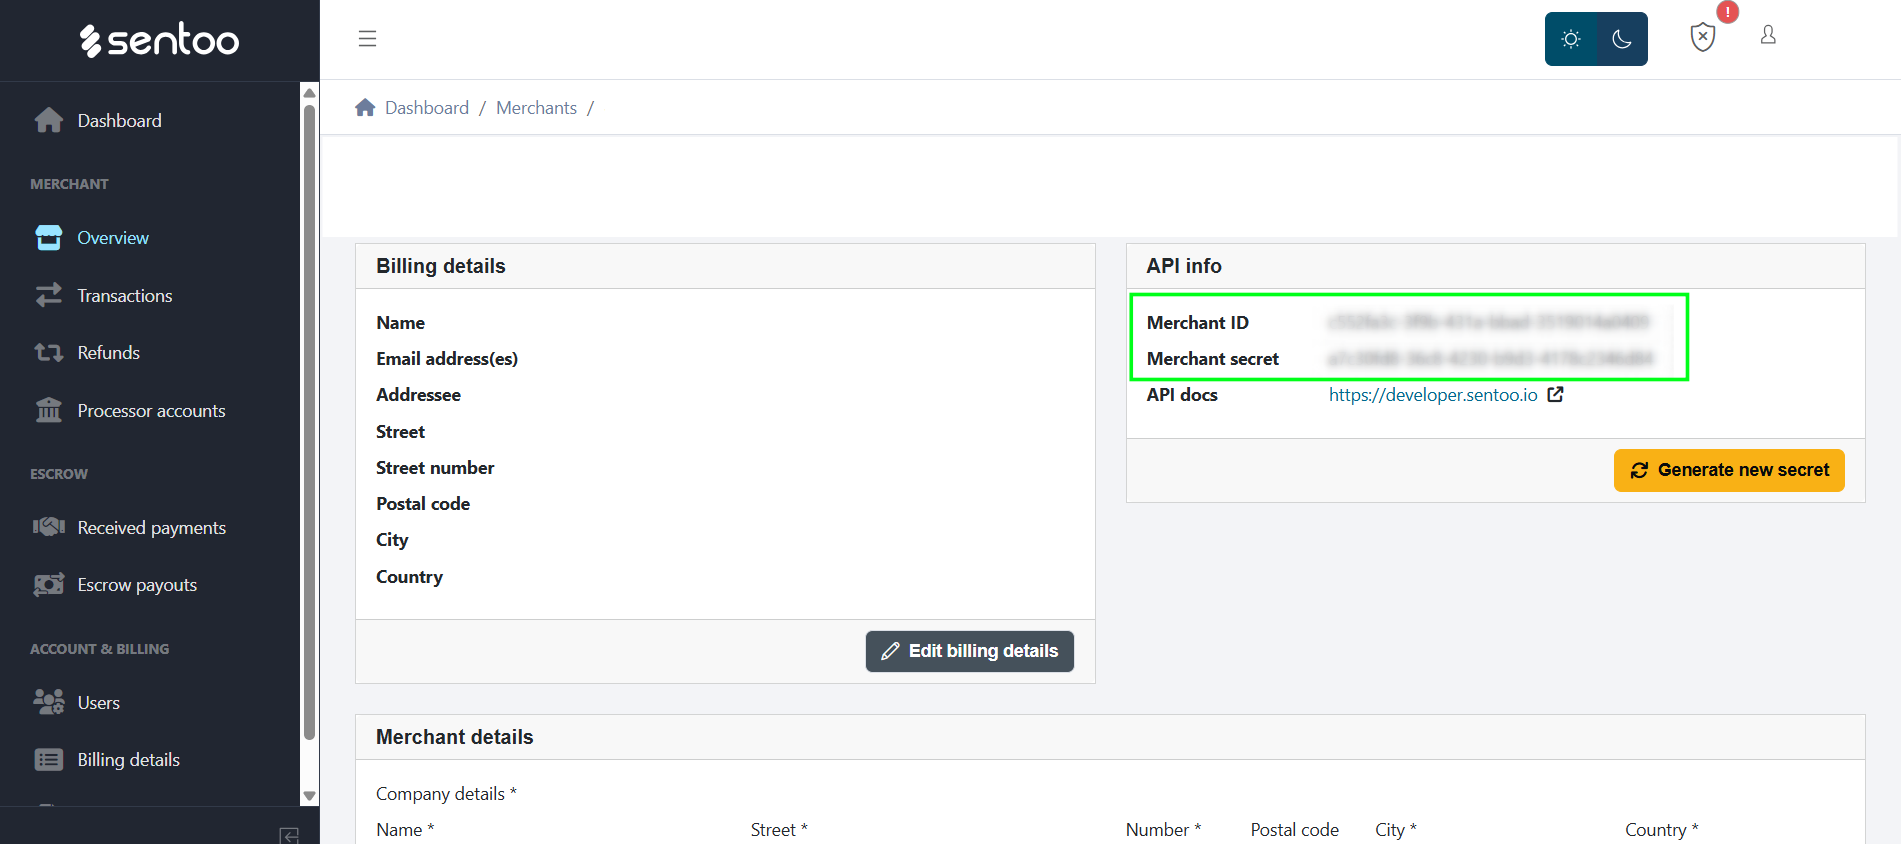Open Users in sidebar

[98, 703]
